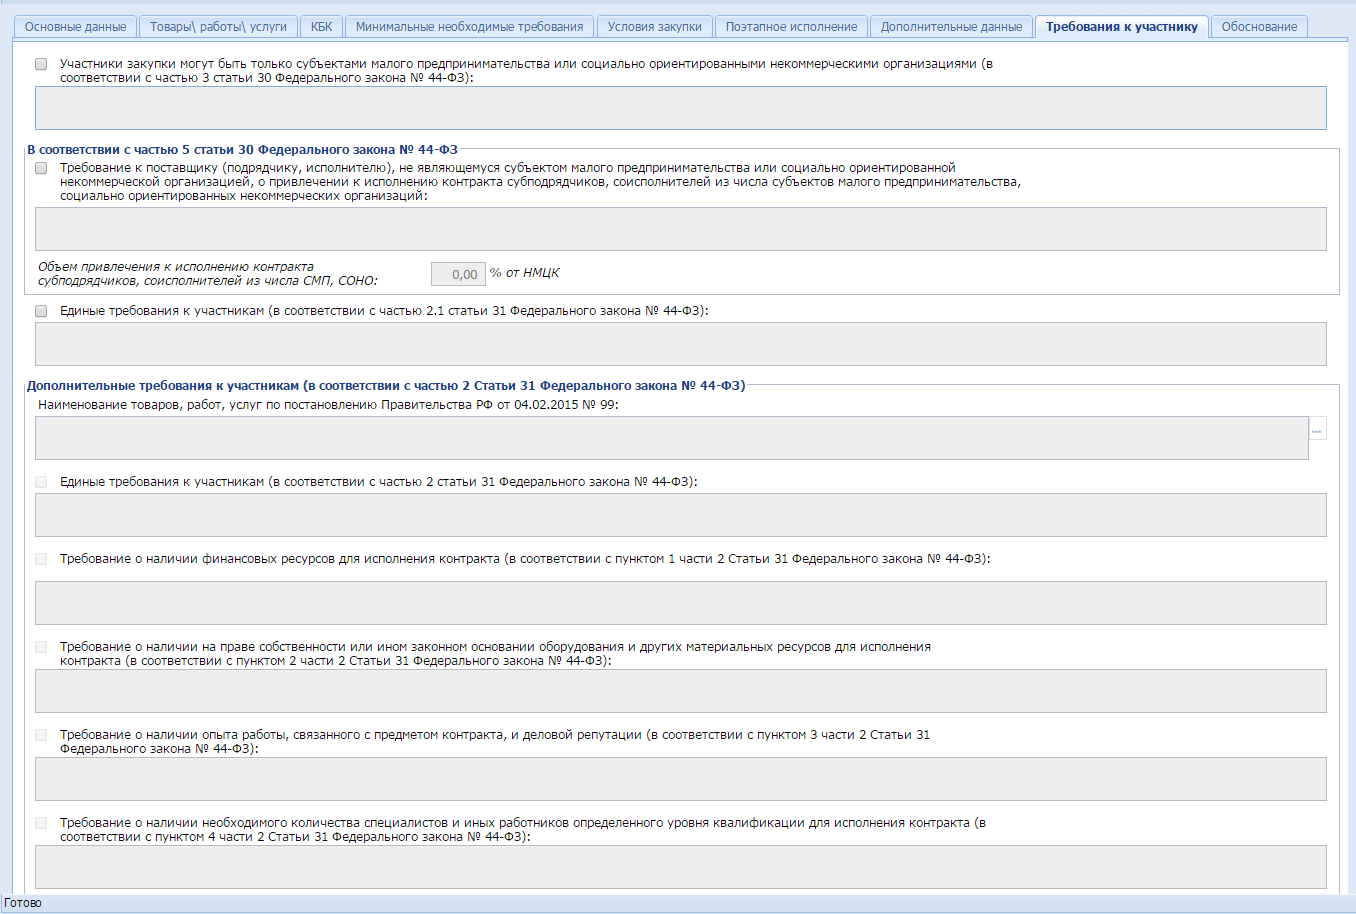
Task: Check the financial resources requirement box
Action: point(41,559)
